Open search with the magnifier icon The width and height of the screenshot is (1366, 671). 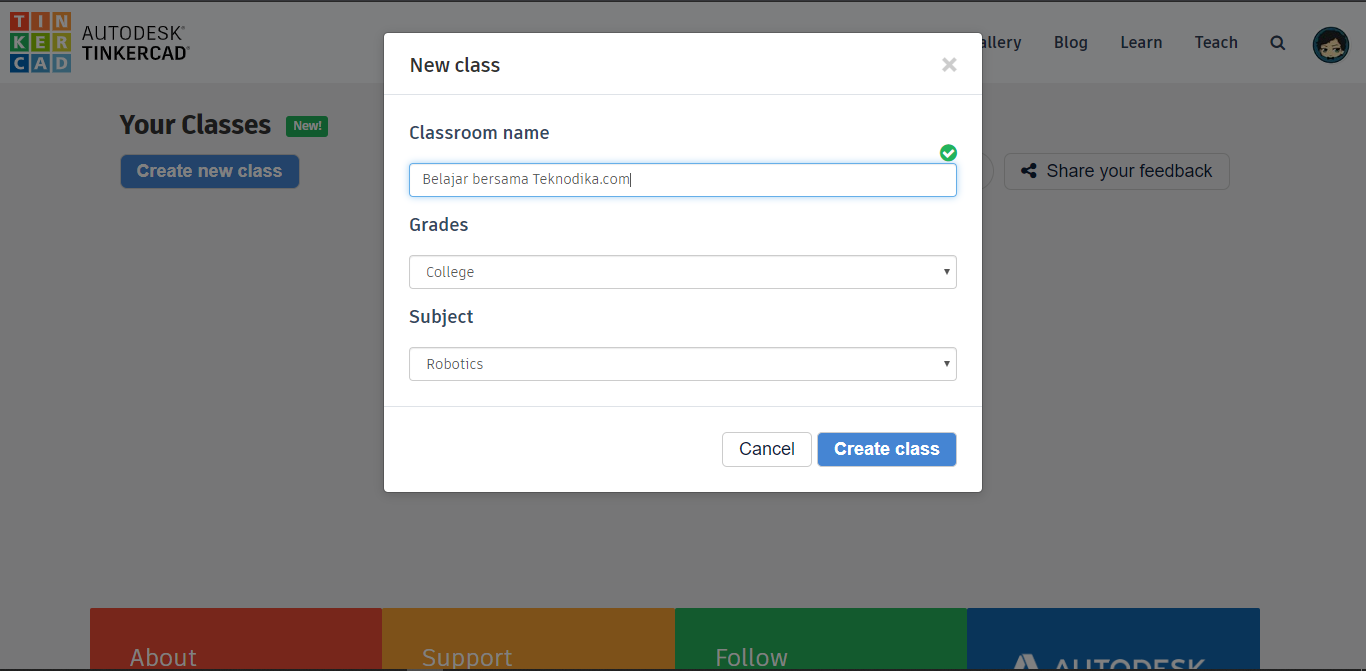click(x=1277, y=43)
